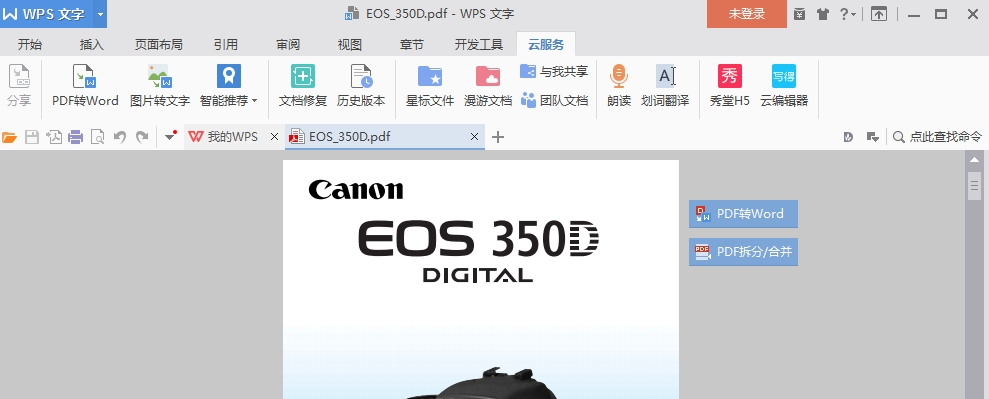
Task: Open 团队文档 team documents
Action: pos(554,100)
